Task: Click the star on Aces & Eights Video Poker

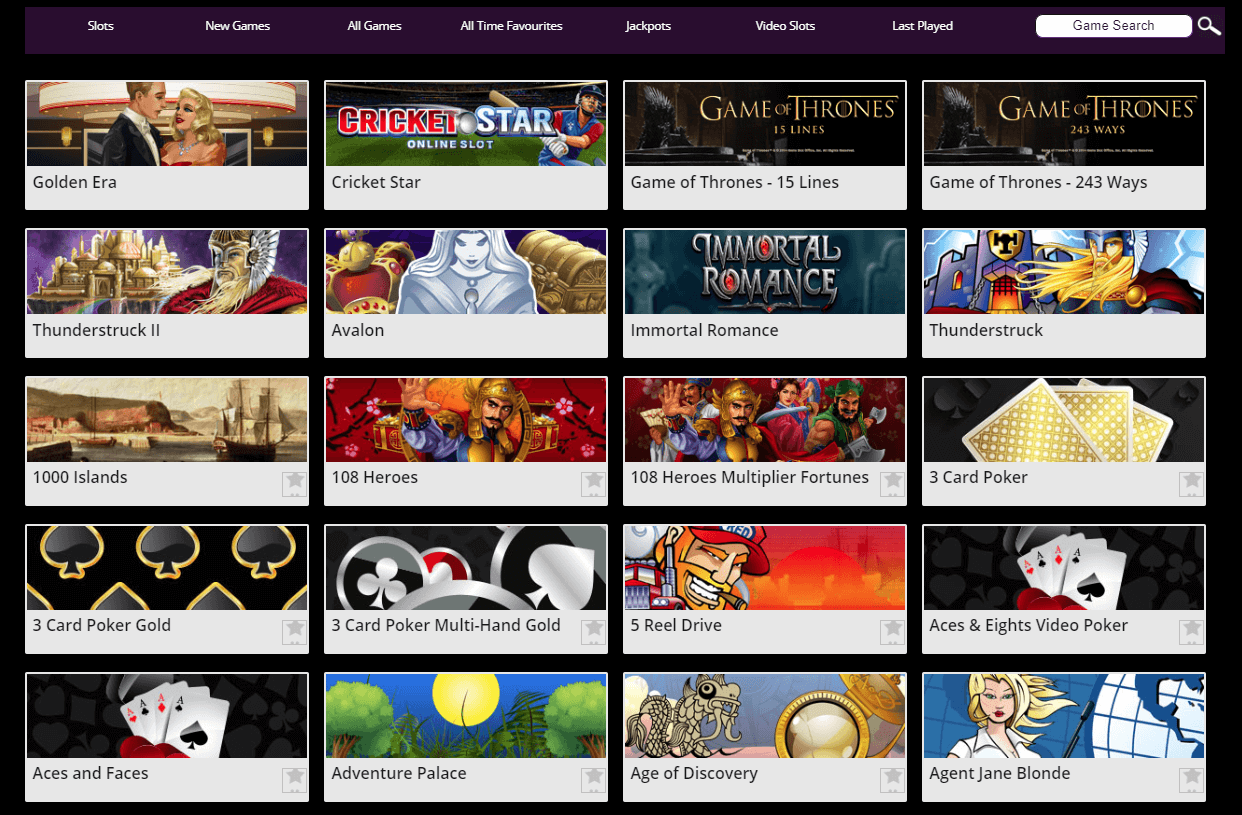Action: pos(1191,631)
